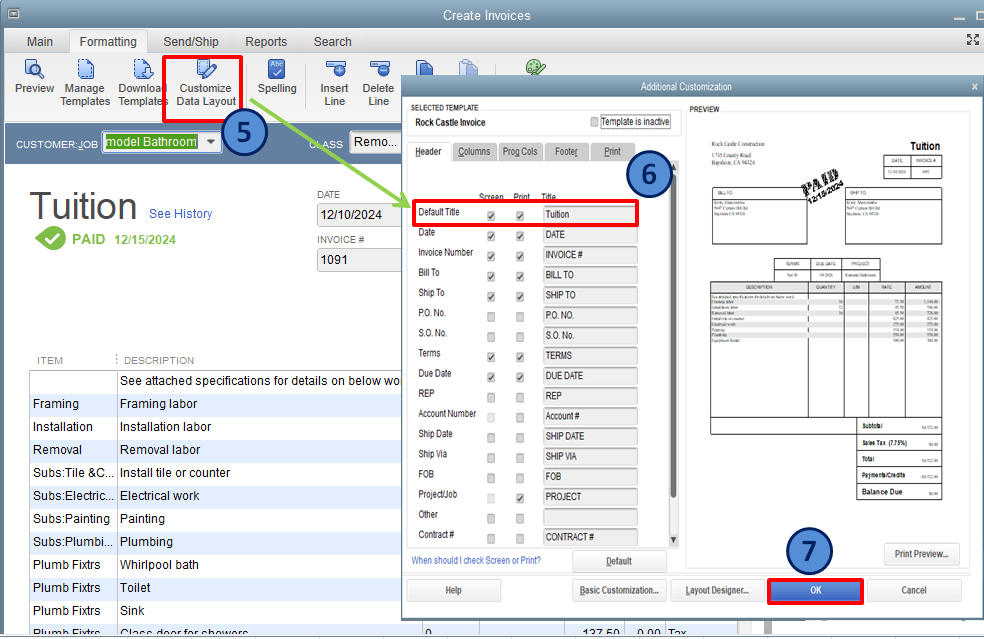Open the Class dropdown field
984x639 pixels.
375,142
